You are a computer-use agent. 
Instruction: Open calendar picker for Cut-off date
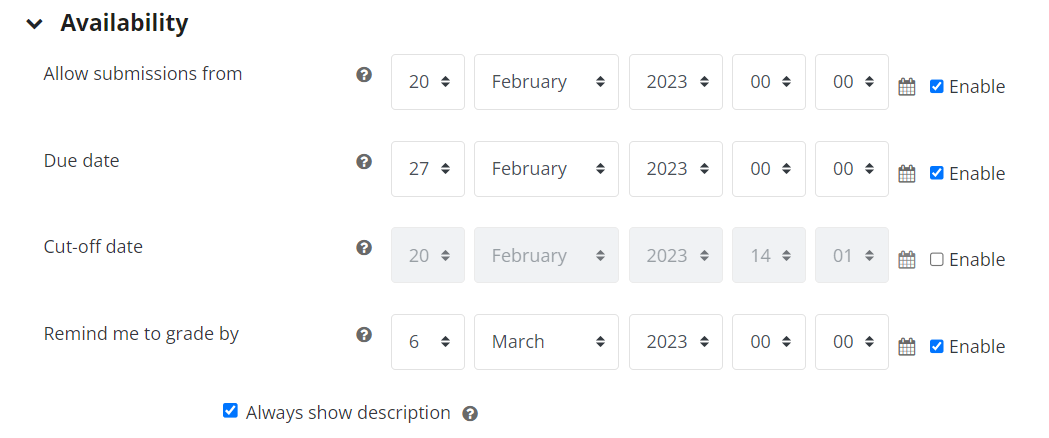[907, 259]
